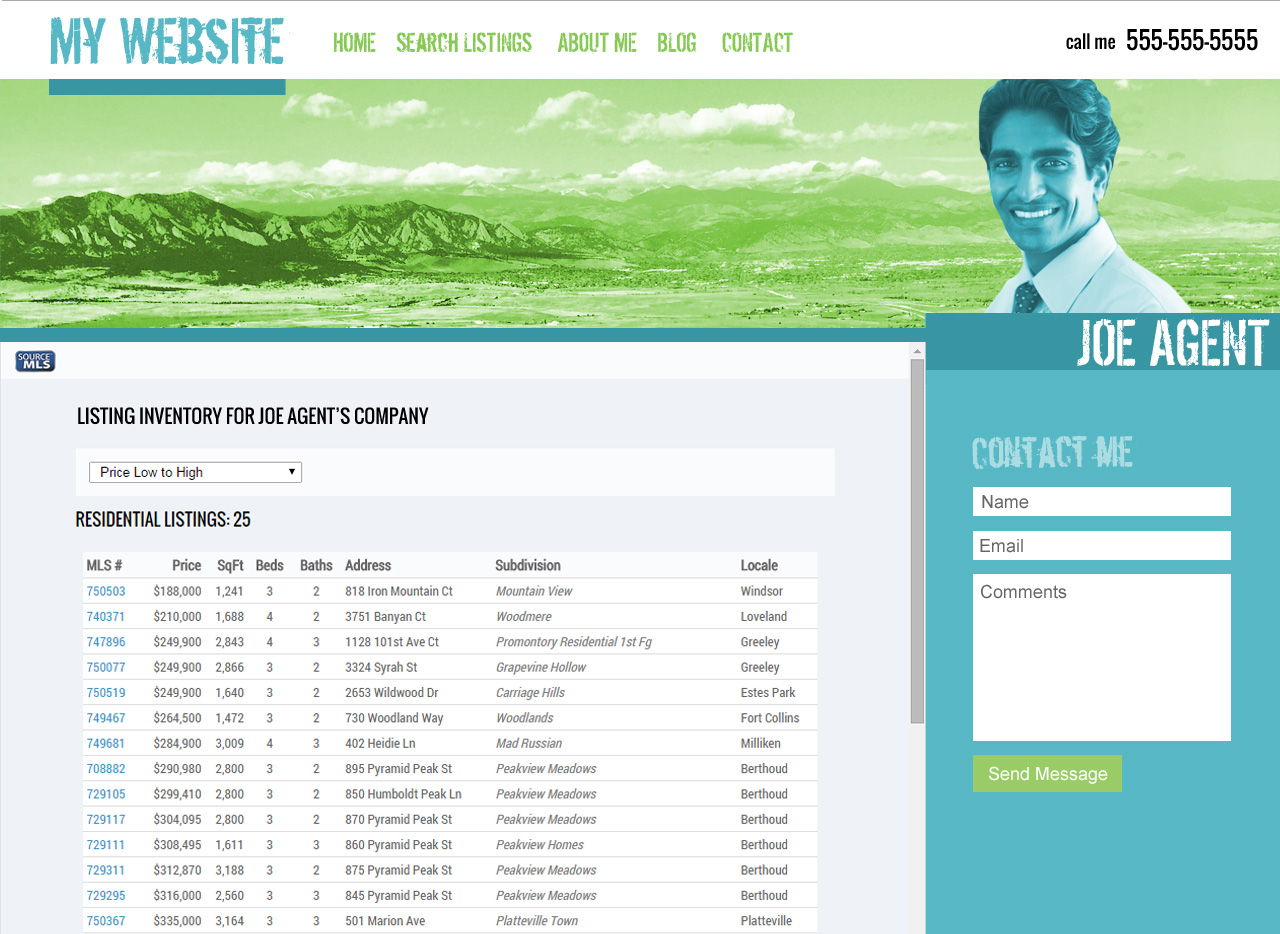Open the Blog menu link
This screenshot has width=1280, height=934.
pyautogui.click(x=677, y=43)
